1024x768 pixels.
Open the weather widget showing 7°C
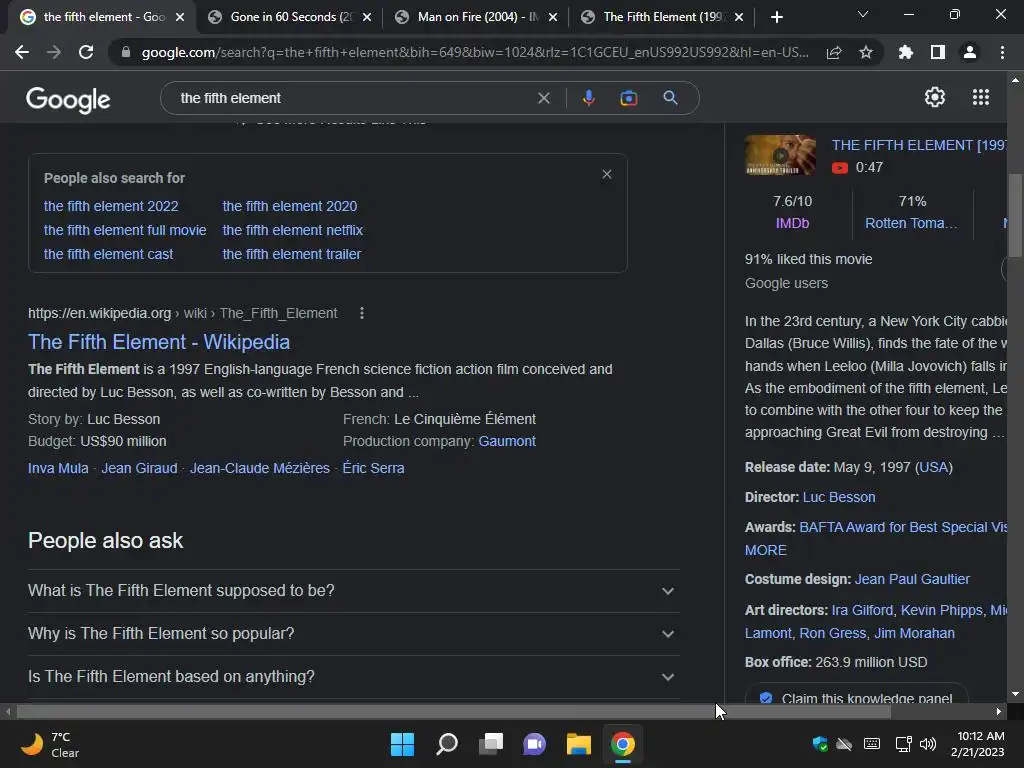tap(51, 744)
